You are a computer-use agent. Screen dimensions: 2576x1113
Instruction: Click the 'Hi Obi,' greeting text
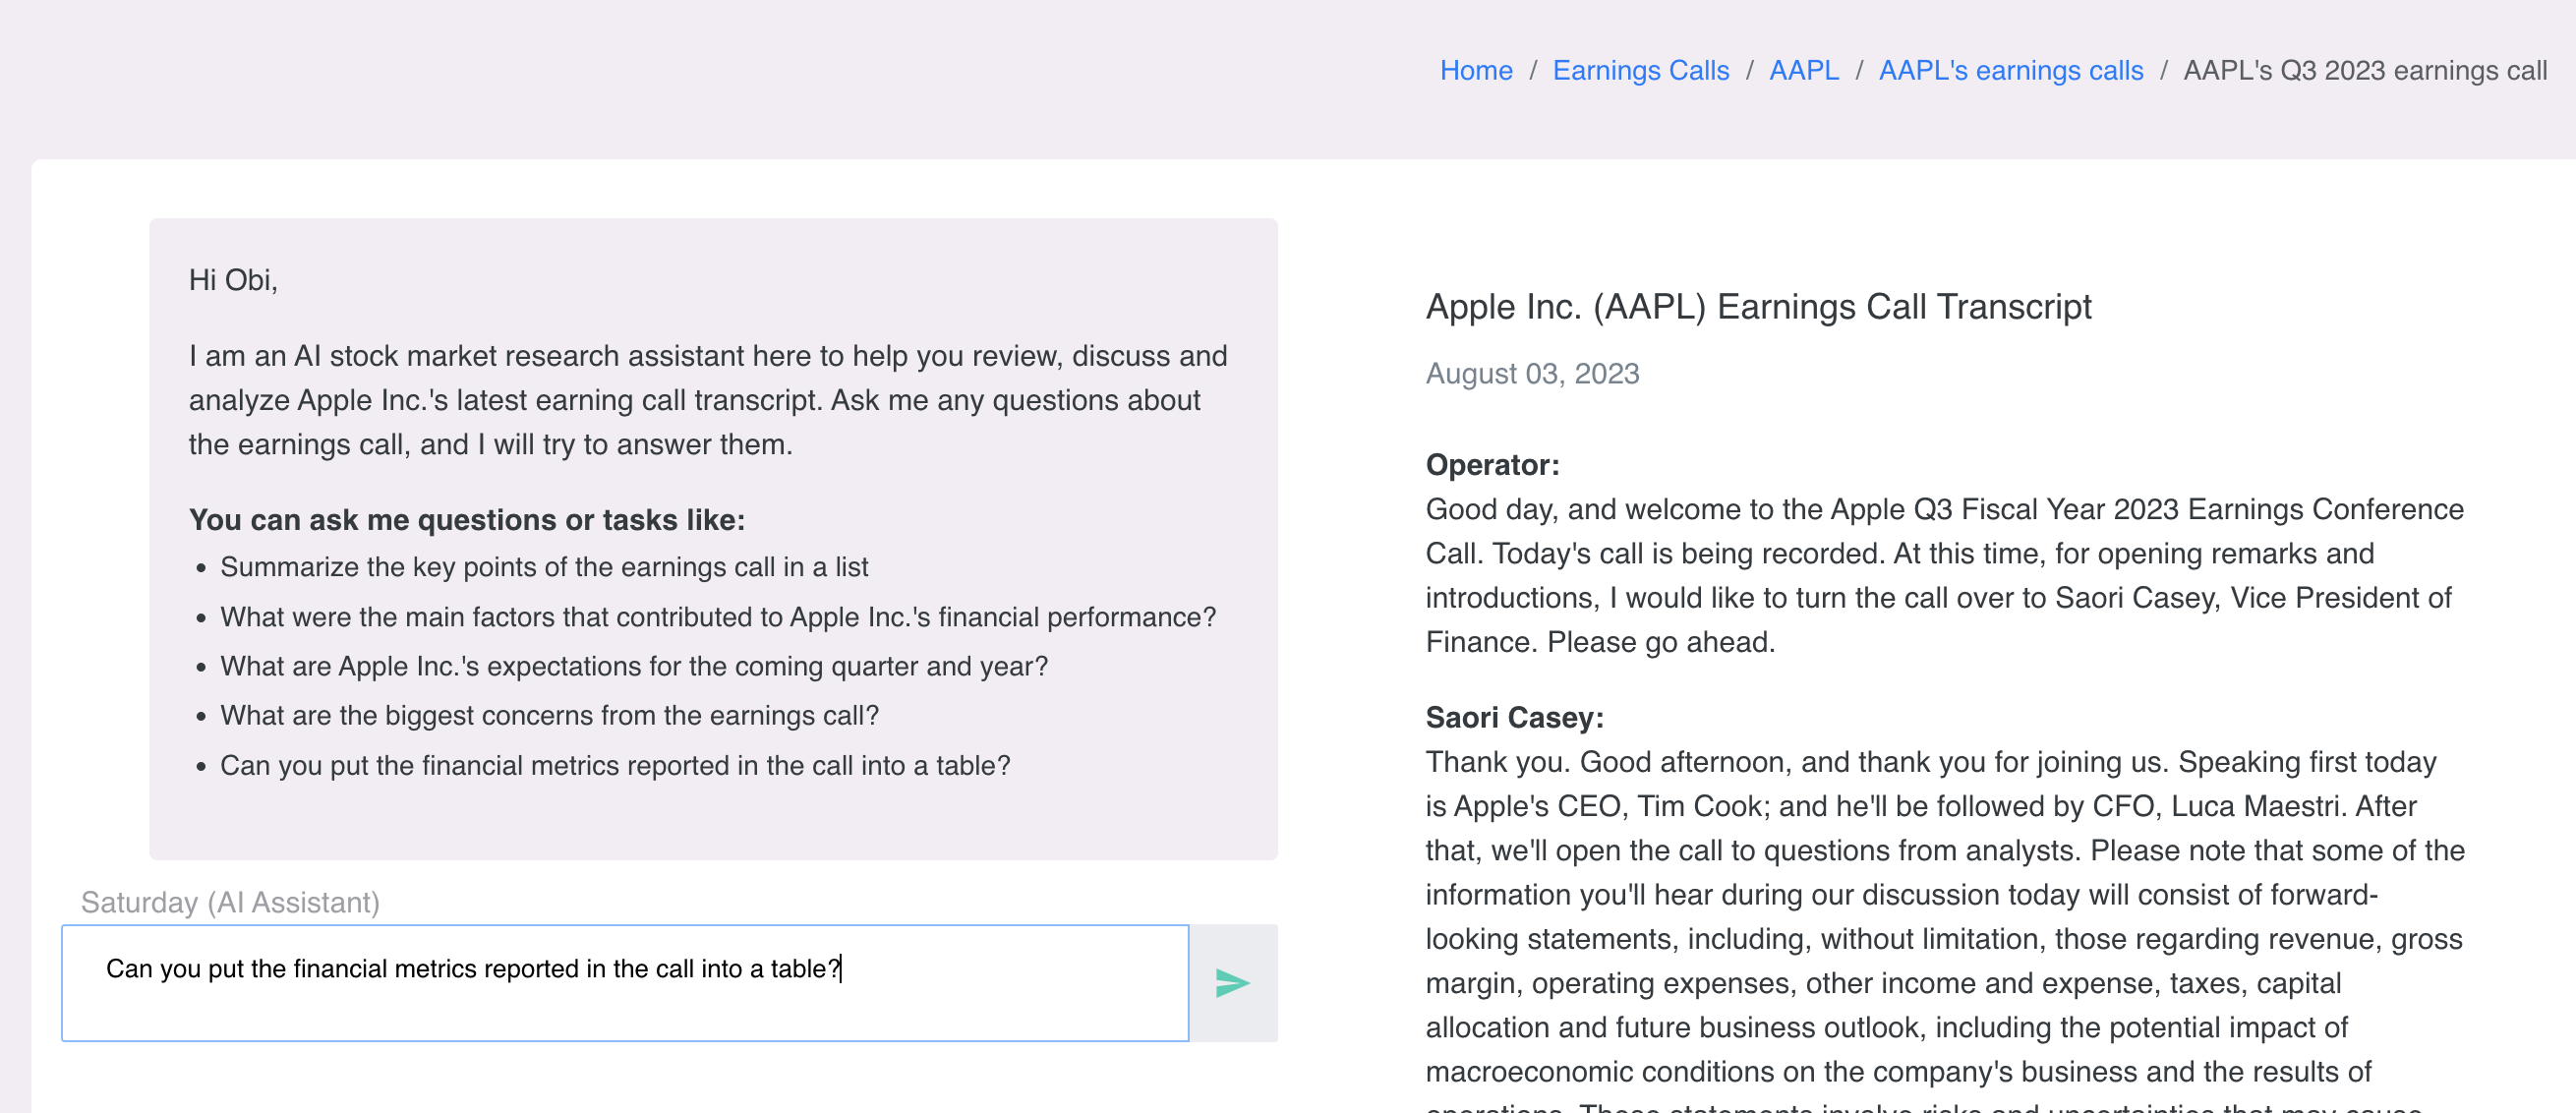(x=233, y=279)
